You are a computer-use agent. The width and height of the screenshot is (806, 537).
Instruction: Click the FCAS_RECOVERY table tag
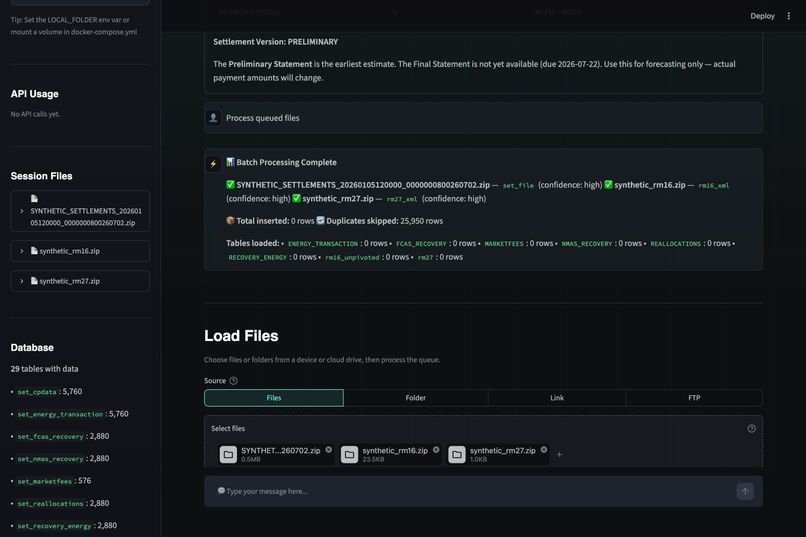pos(421,244)
